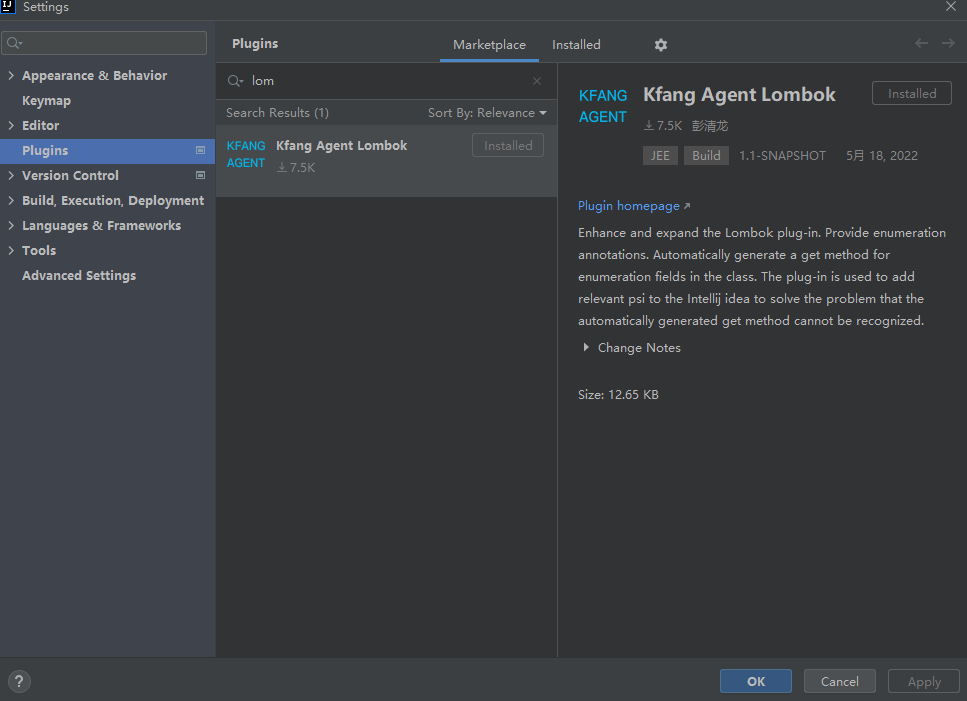Expand the Languages & Frameworks node
This screenshot has width=967, height=701.
[11, 226]
